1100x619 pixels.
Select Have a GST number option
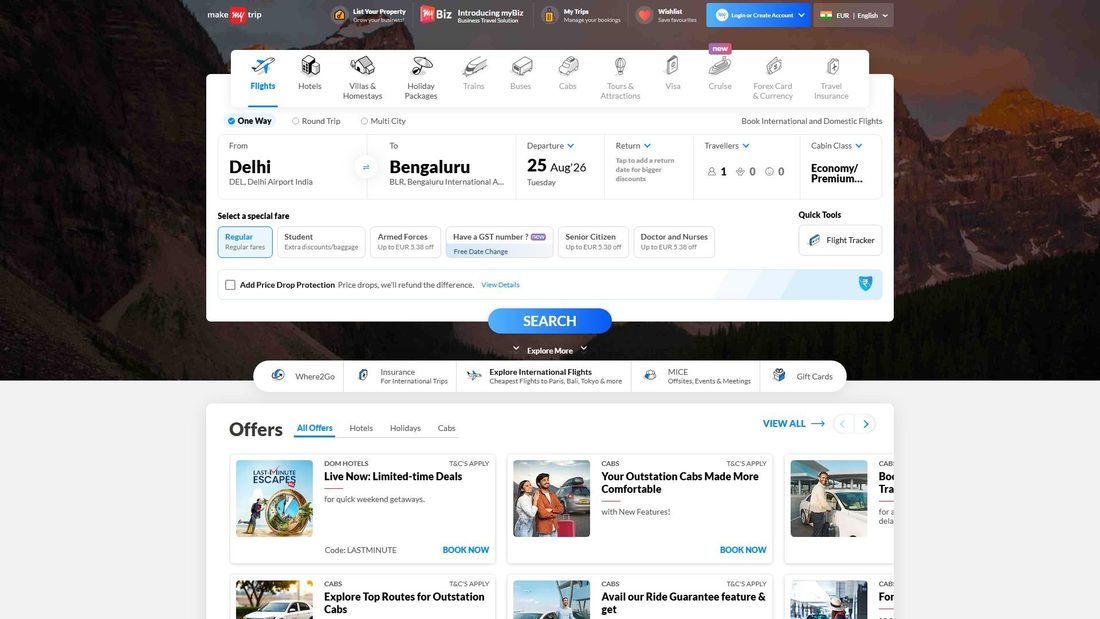click(x=499, y=241)
